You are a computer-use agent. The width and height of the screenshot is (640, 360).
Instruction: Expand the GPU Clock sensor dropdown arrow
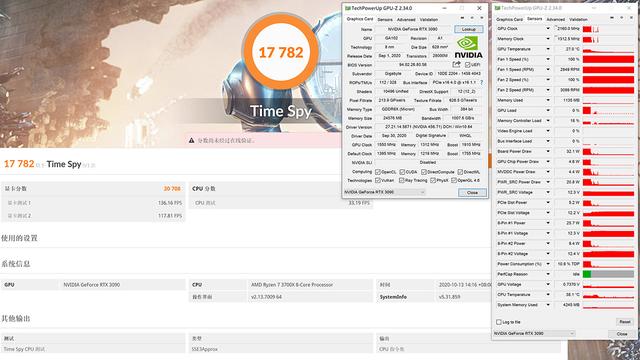[x=548, y=29]
